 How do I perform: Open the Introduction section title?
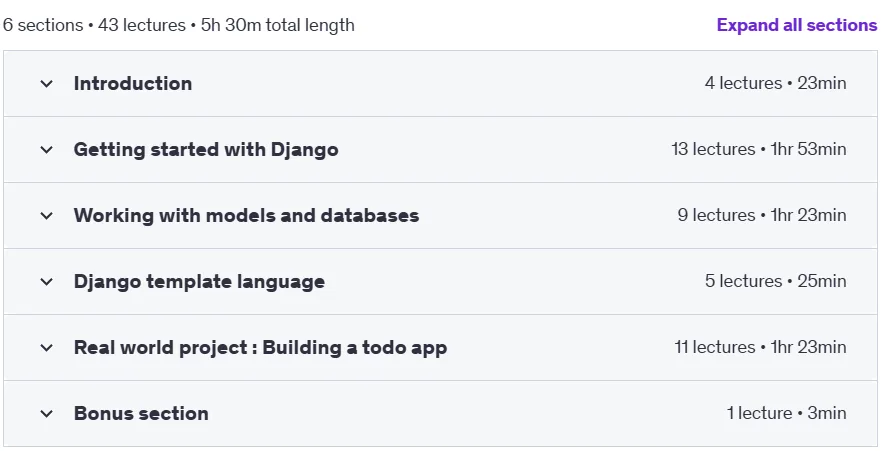click(x=133, y=84)
